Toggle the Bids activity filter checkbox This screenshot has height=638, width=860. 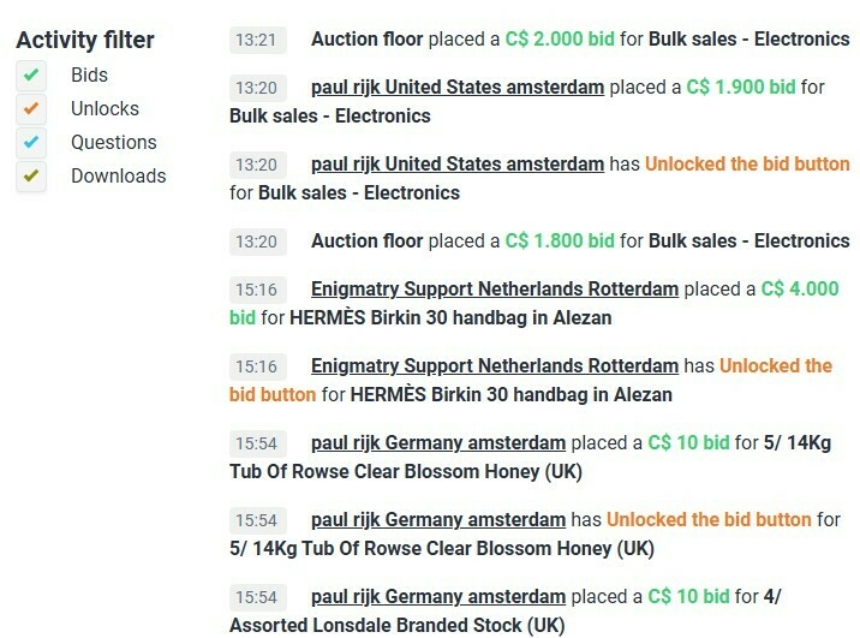click(31, 75)
